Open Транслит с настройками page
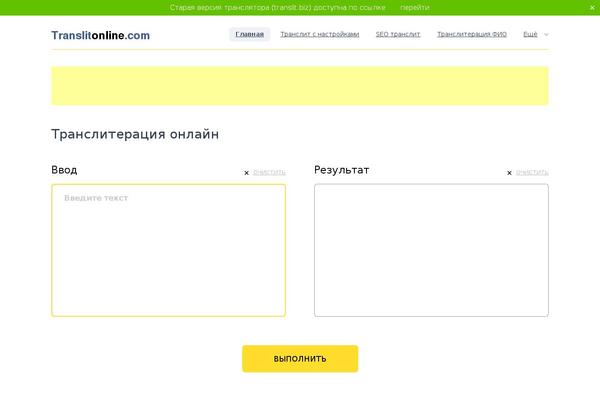Viewport: 600px width, 400px height. [x=319, y=34]
